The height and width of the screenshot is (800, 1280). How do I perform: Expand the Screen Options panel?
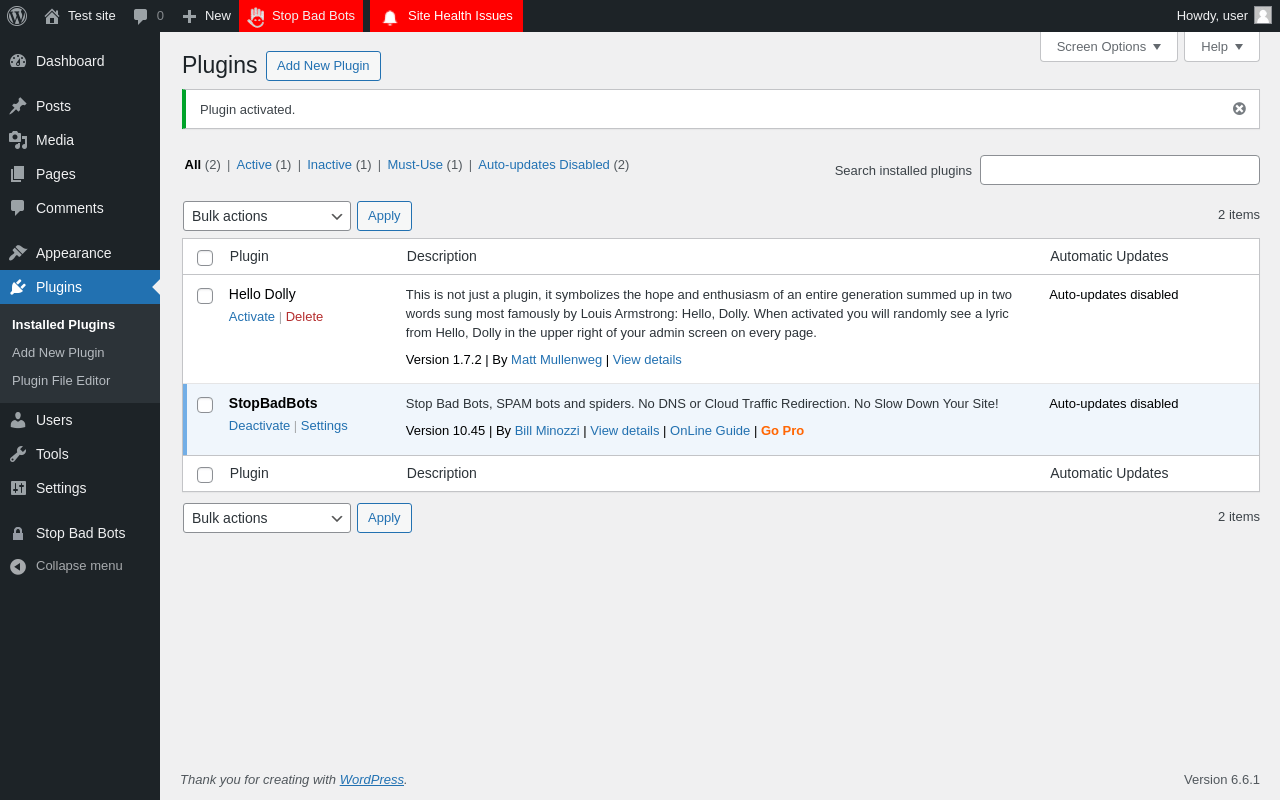(x=1109, y=46)
